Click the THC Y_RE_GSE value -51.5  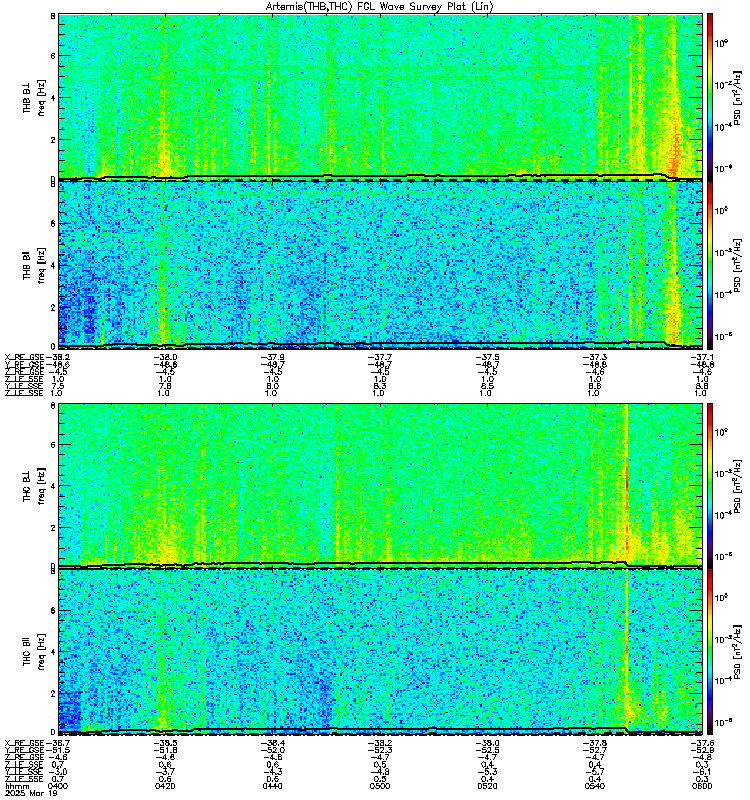click(57, 751)
